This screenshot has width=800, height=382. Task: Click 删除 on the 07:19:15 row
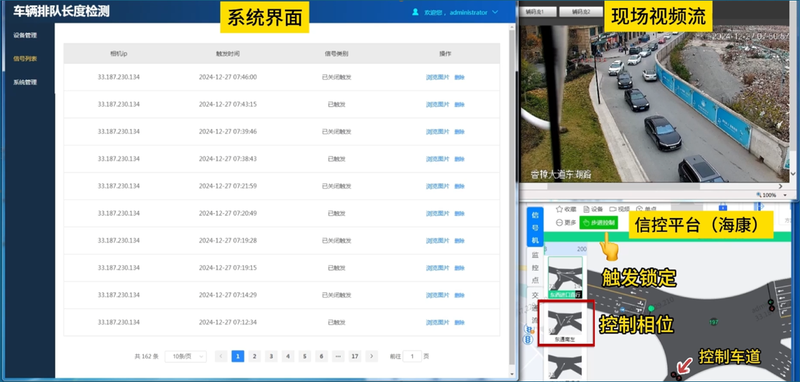(x=459, y=268)
